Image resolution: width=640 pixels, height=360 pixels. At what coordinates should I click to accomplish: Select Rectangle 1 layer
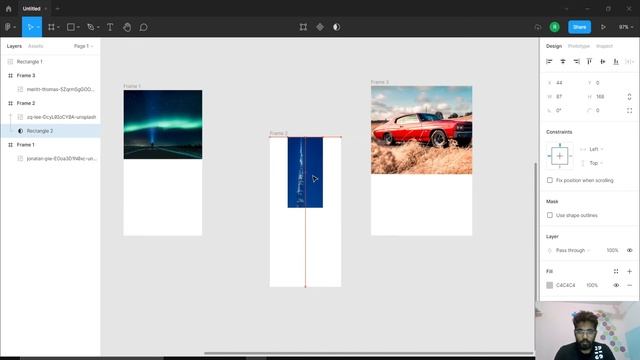[50, 62]
